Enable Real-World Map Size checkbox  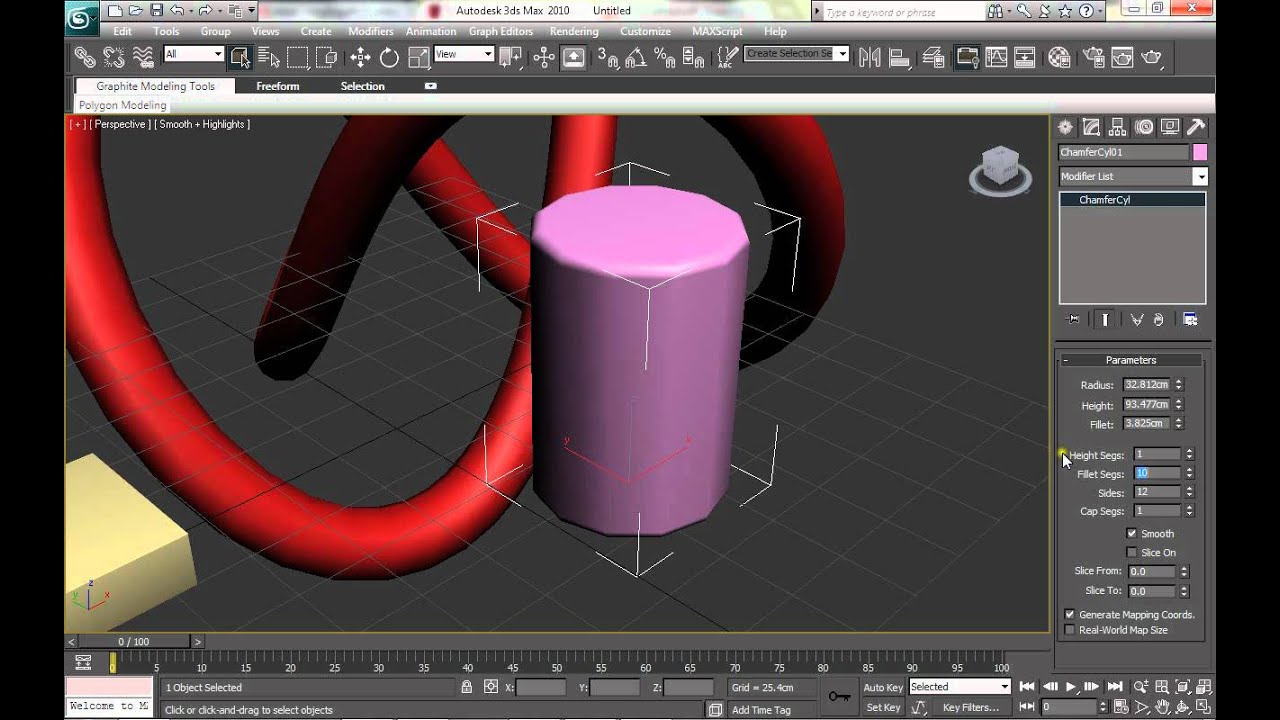[1070, 630]
